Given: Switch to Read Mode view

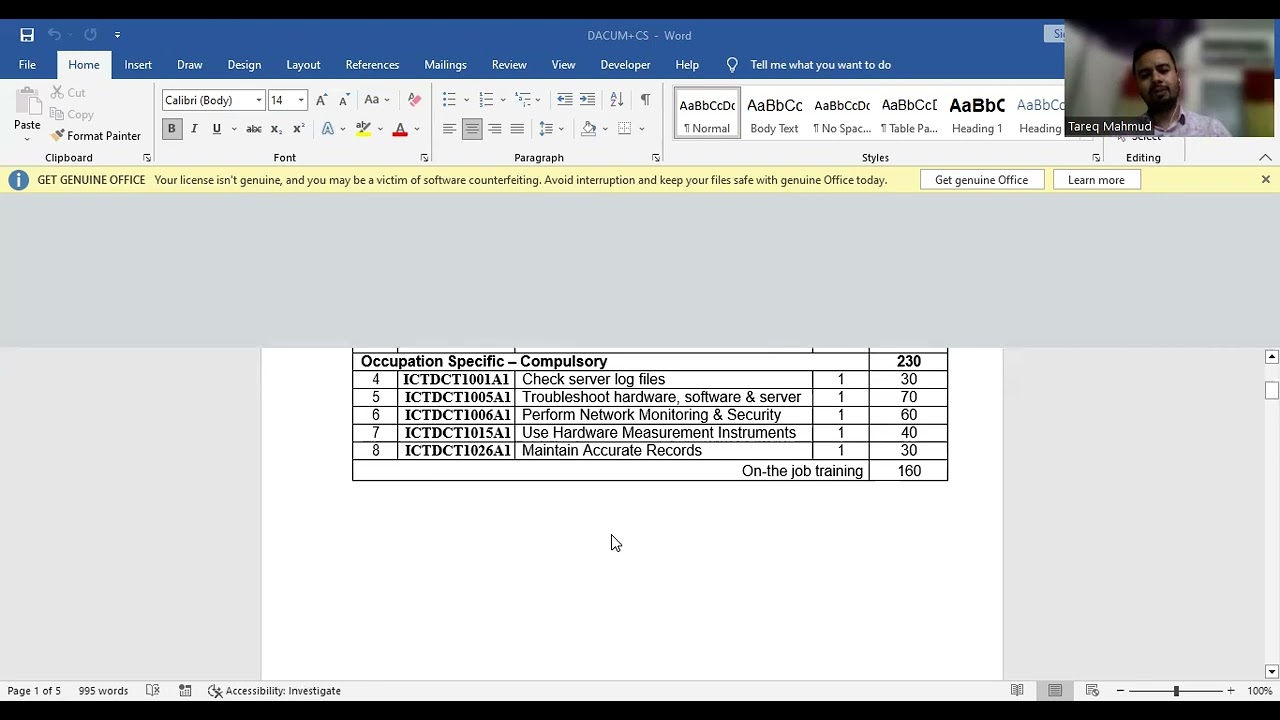Looking at the screenshot, I should (x=1017, y=691).
